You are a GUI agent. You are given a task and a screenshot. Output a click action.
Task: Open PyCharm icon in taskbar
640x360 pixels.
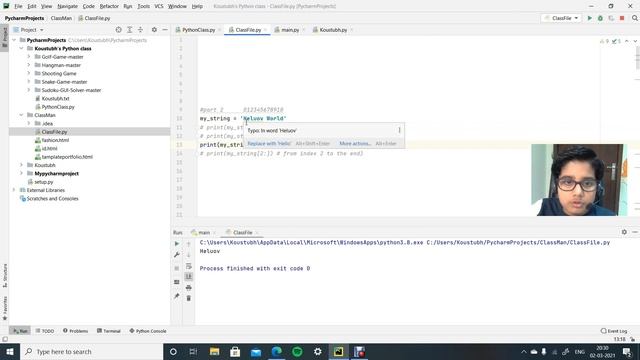click(x=338, y=351)
